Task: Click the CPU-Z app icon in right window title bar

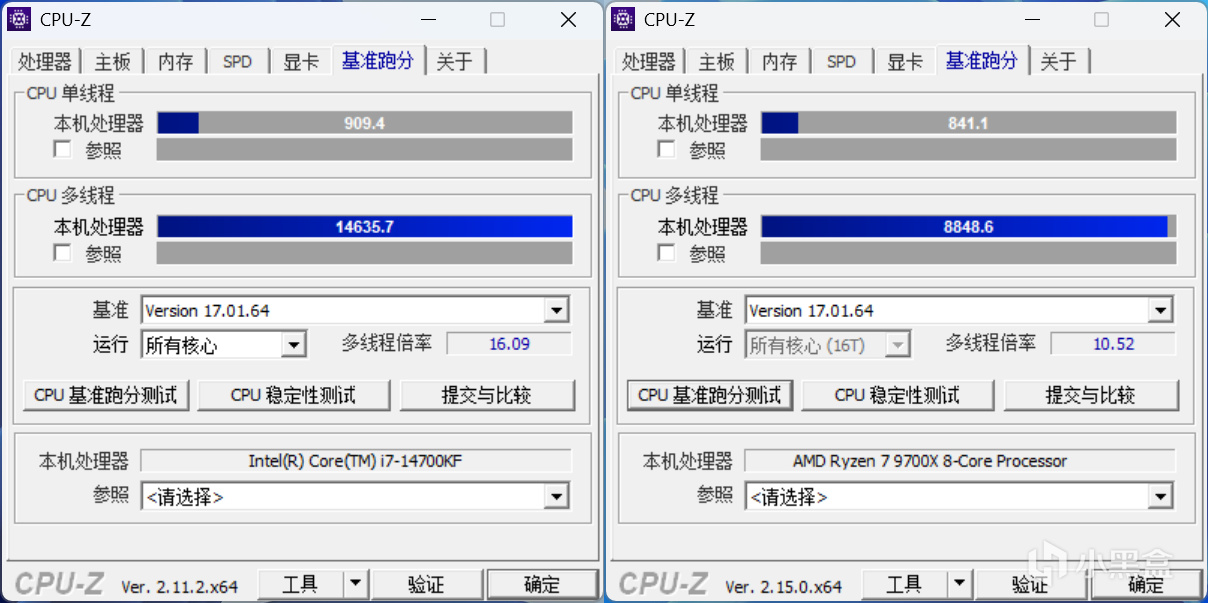Action: [x=623, y=19]
